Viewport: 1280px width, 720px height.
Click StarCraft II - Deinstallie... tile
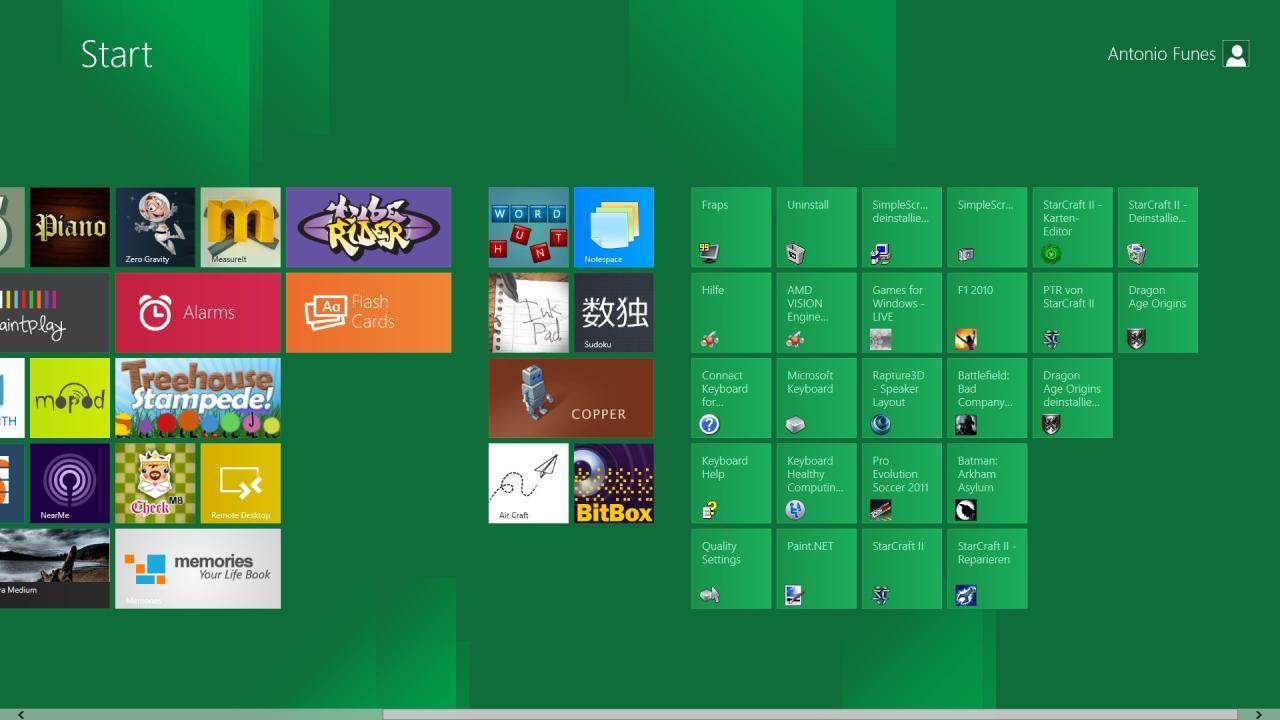tap(1158, 227)
